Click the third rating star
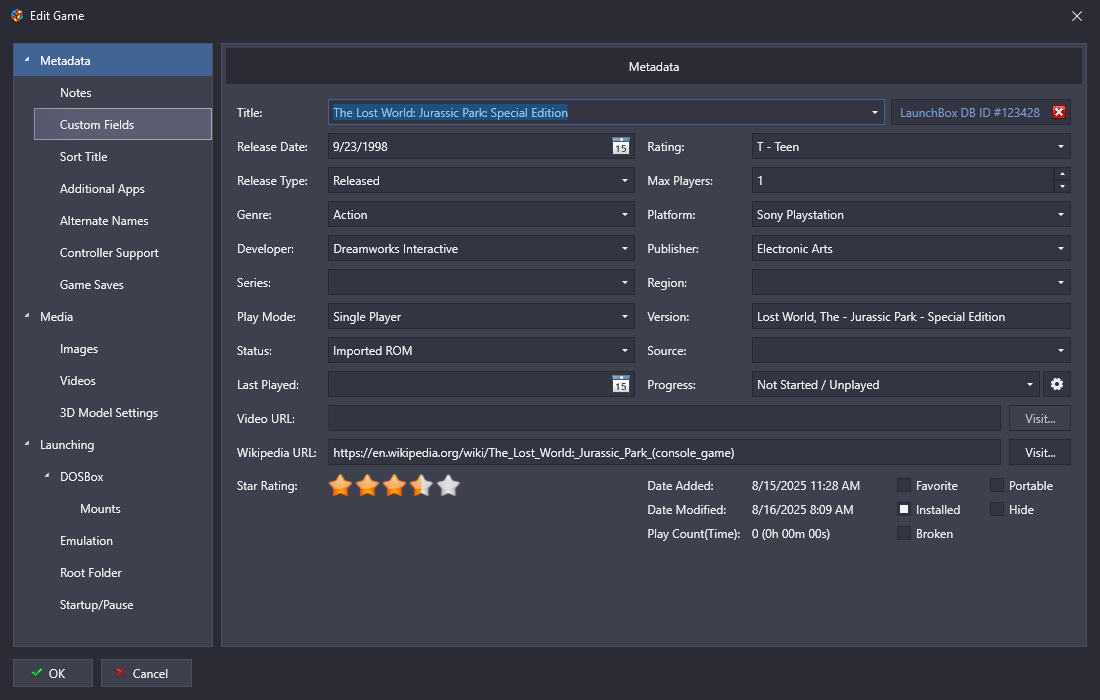The height and width of the screenshot is (700, 1100). click(x=394, y=485)
